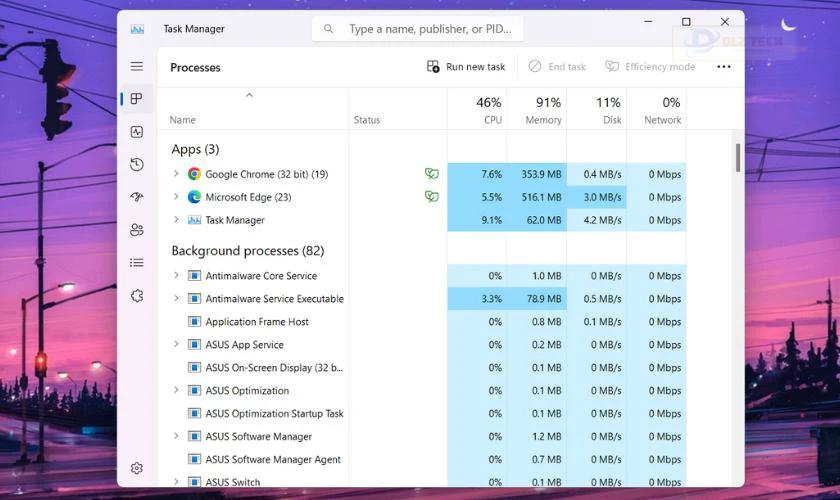Click Antimalware Service Executable memory 78.9 MB
This screenshot has width=840, height=500.
click(x=544, y=298)
